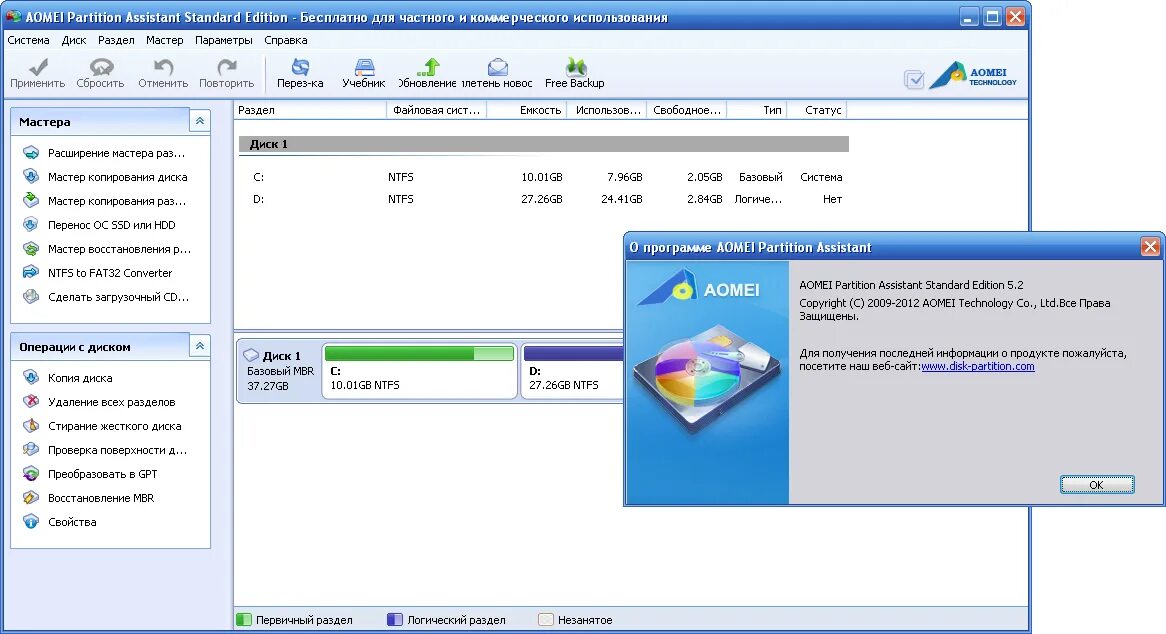
Task: Select the C: partition row in the list
Action: (544, 177)
